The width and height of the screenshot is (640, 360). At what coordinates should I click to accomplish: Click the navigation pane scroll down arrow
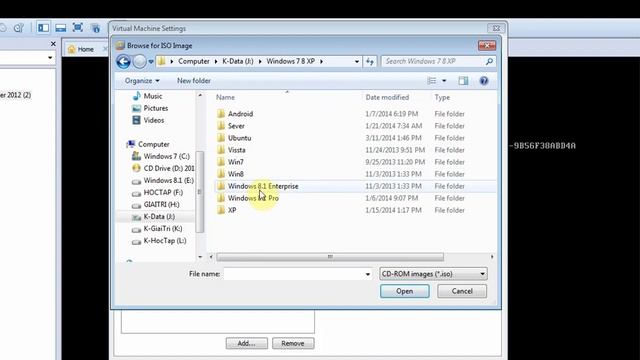coord(200,257)
